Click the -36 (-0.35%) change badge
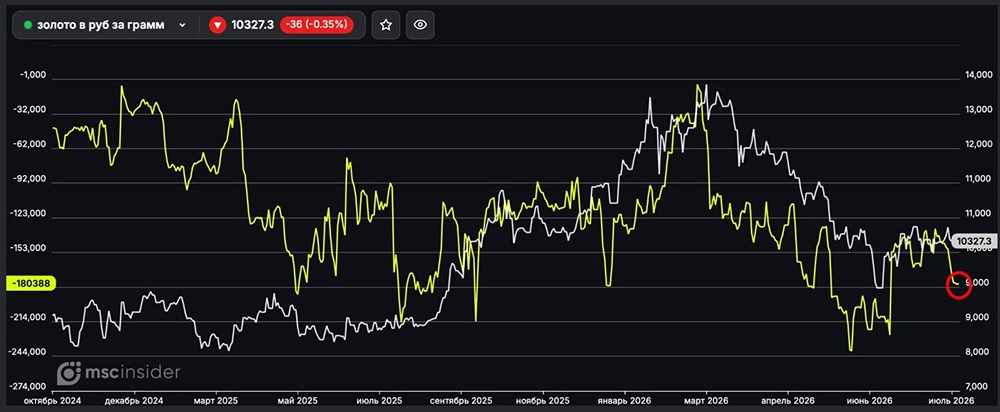Screen dimensions: 1000x412 316,25
